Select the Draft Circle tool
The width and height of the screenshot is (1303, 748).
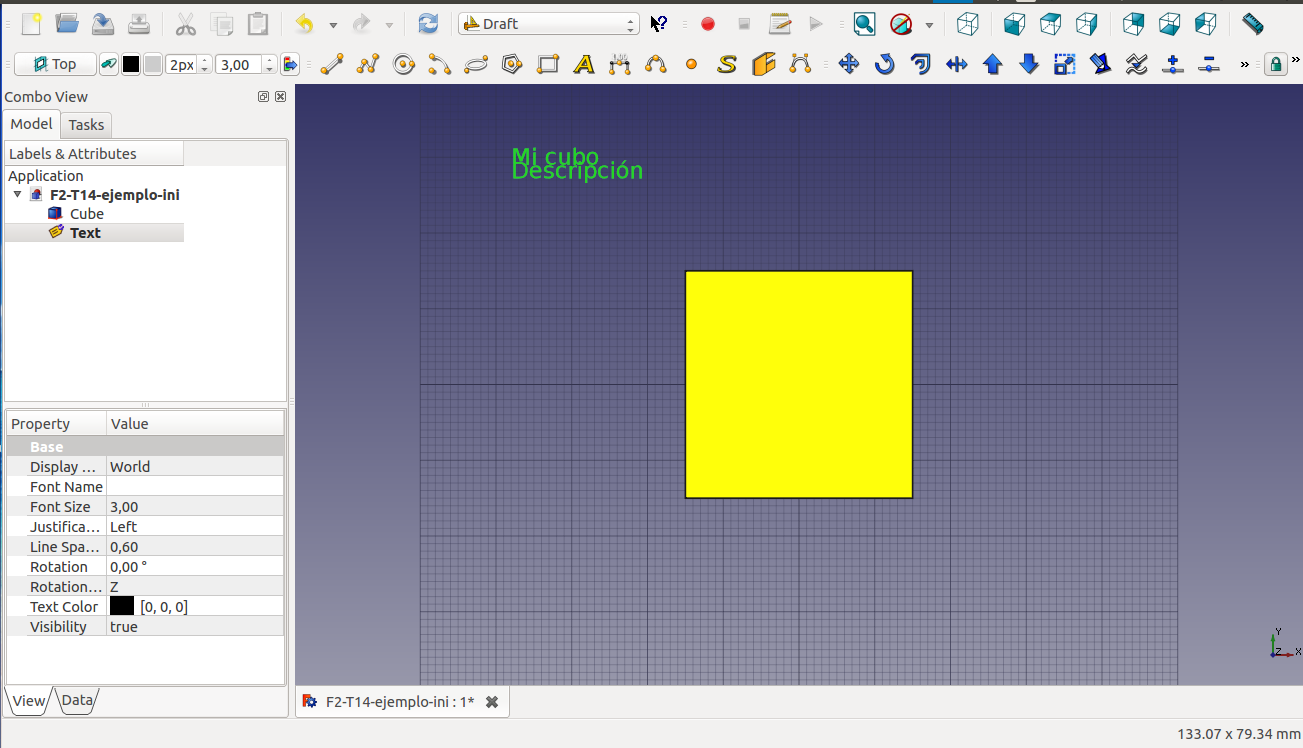pos(404,65)
